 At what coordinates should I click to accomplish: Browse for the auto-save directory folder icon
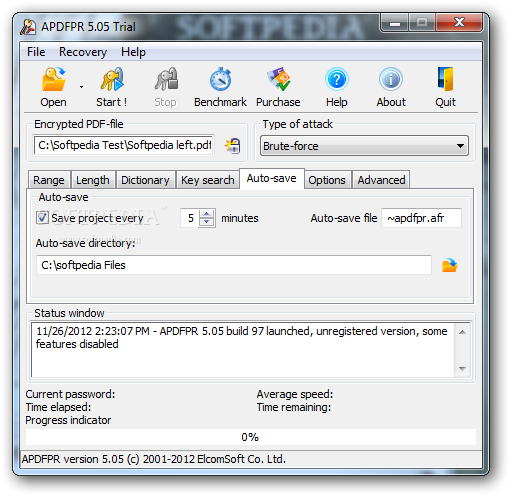pos(450,265)
